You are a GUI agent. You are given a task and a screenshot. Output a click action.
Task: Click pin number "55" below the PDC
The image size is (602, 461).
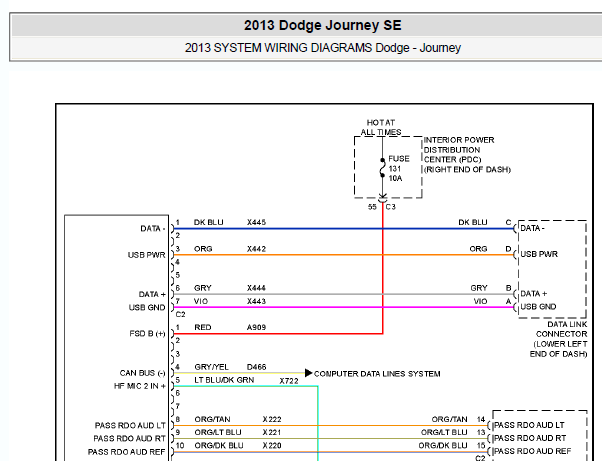372,207
